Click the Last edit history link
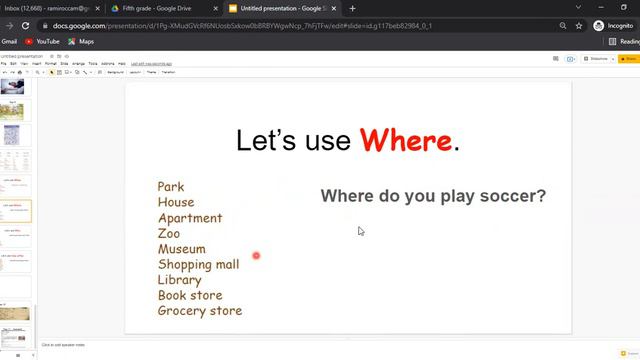The image size is (640, 360). pos(151,64)
